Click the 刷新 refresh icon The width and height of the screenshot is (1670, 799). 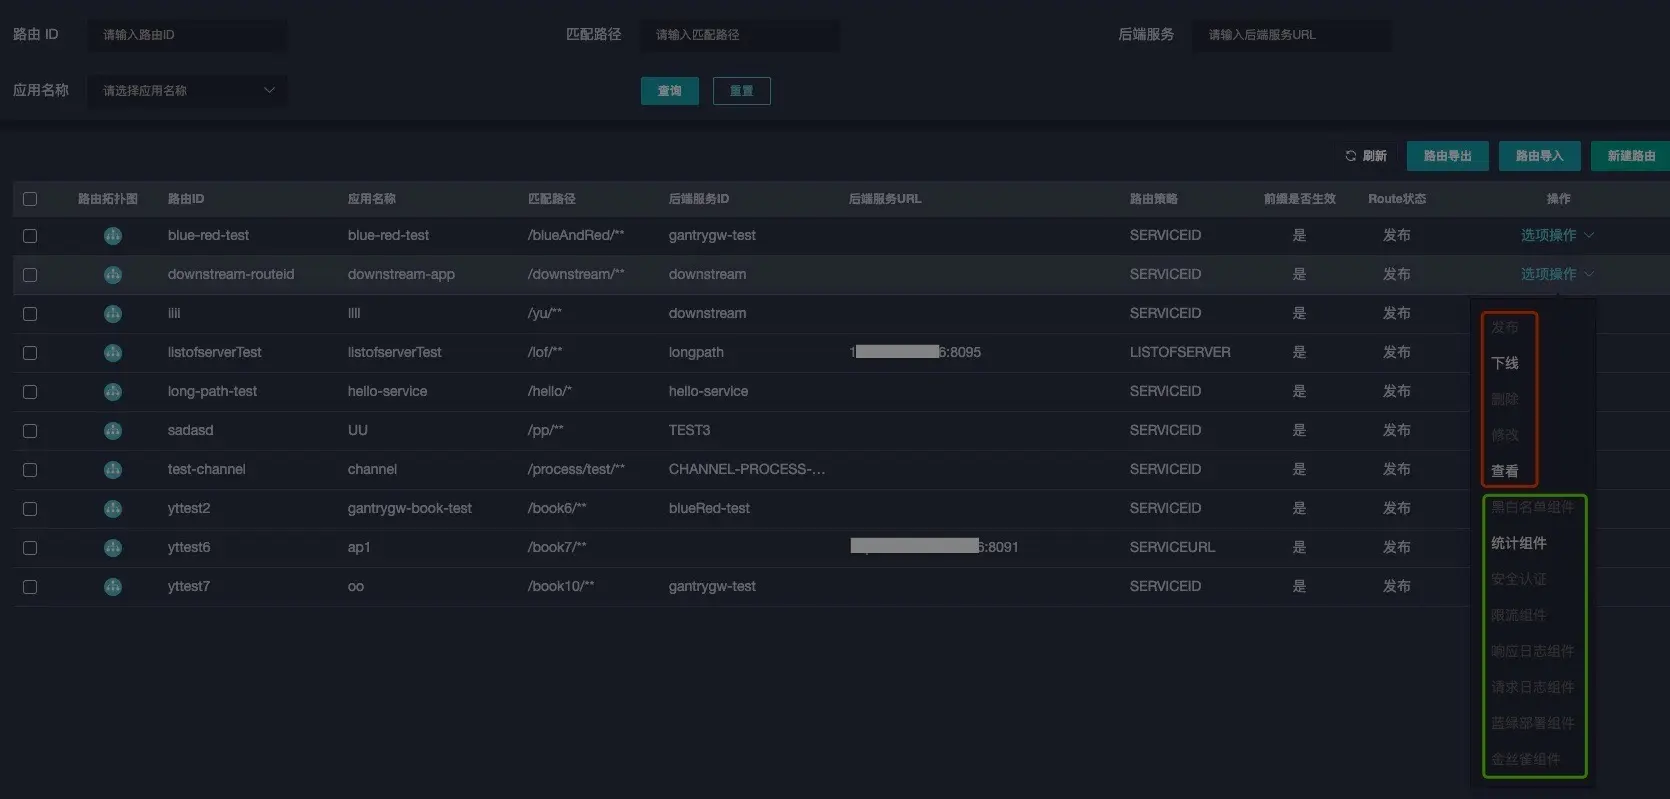(1350, 156)
